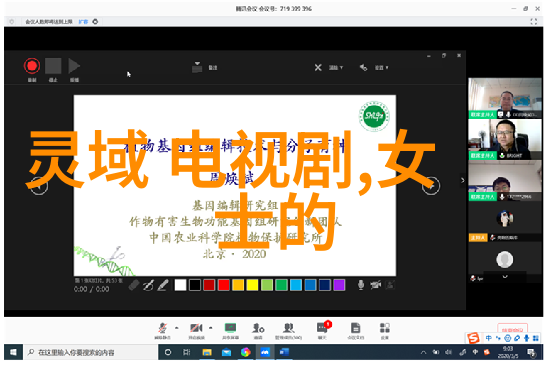This screenshot has height=367, width=550.
Task: Open the Windows Start menu
Action: 13,352
